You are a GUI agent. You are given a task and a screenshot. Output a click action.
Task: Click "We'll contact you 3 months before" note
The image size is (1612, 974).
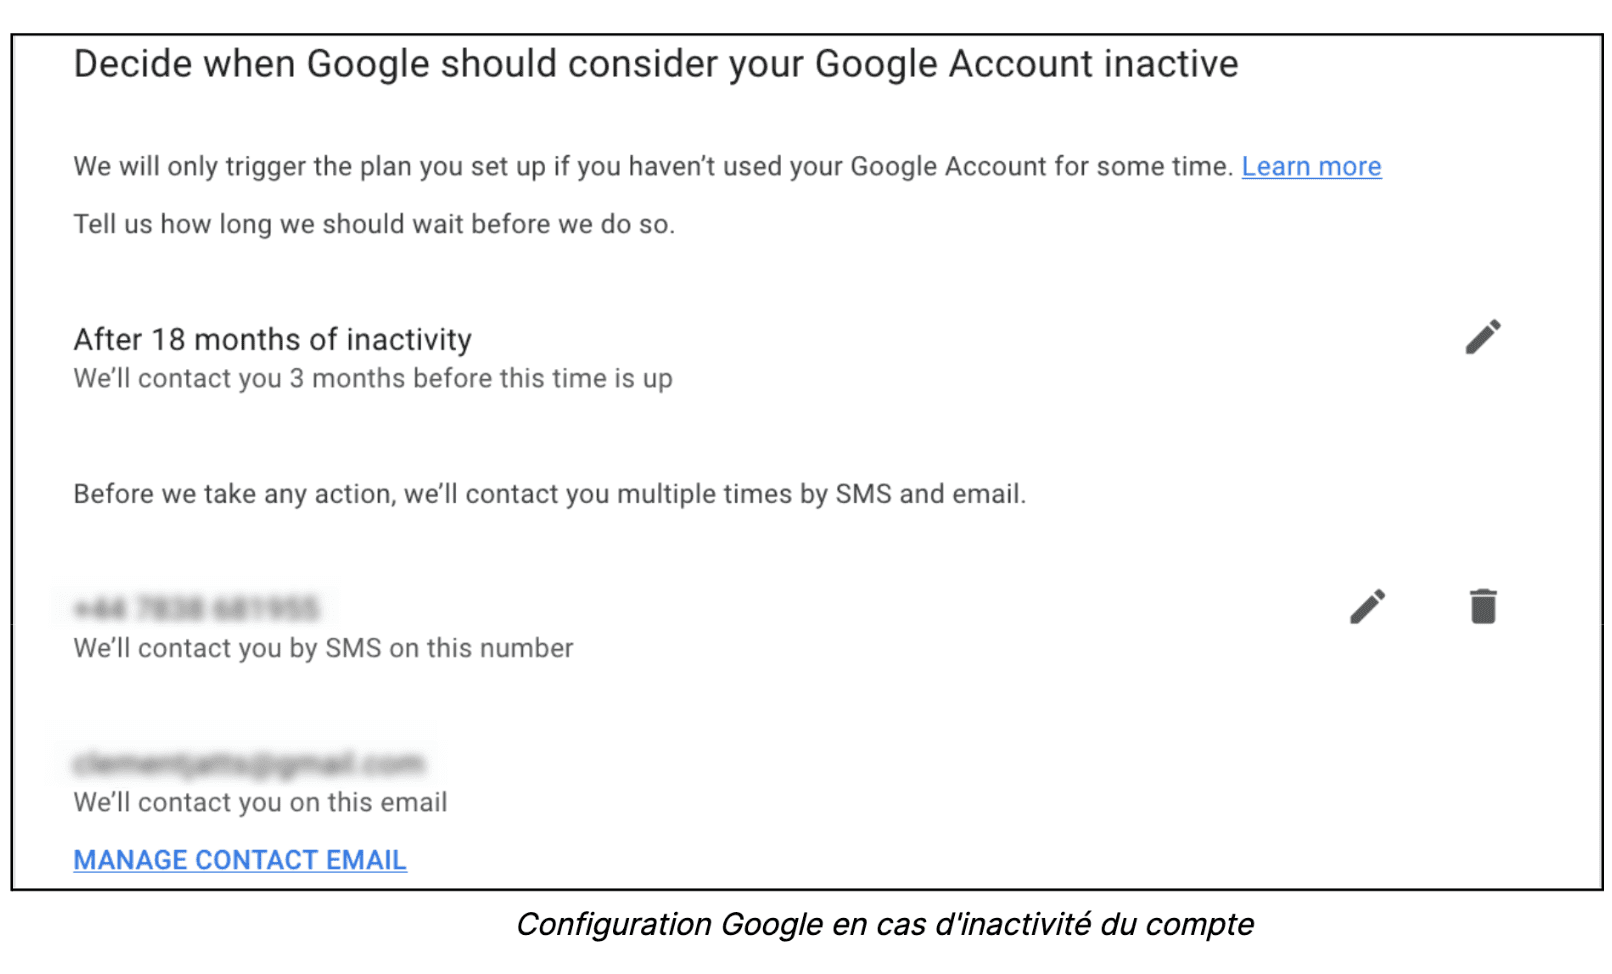tap(372, 379)
